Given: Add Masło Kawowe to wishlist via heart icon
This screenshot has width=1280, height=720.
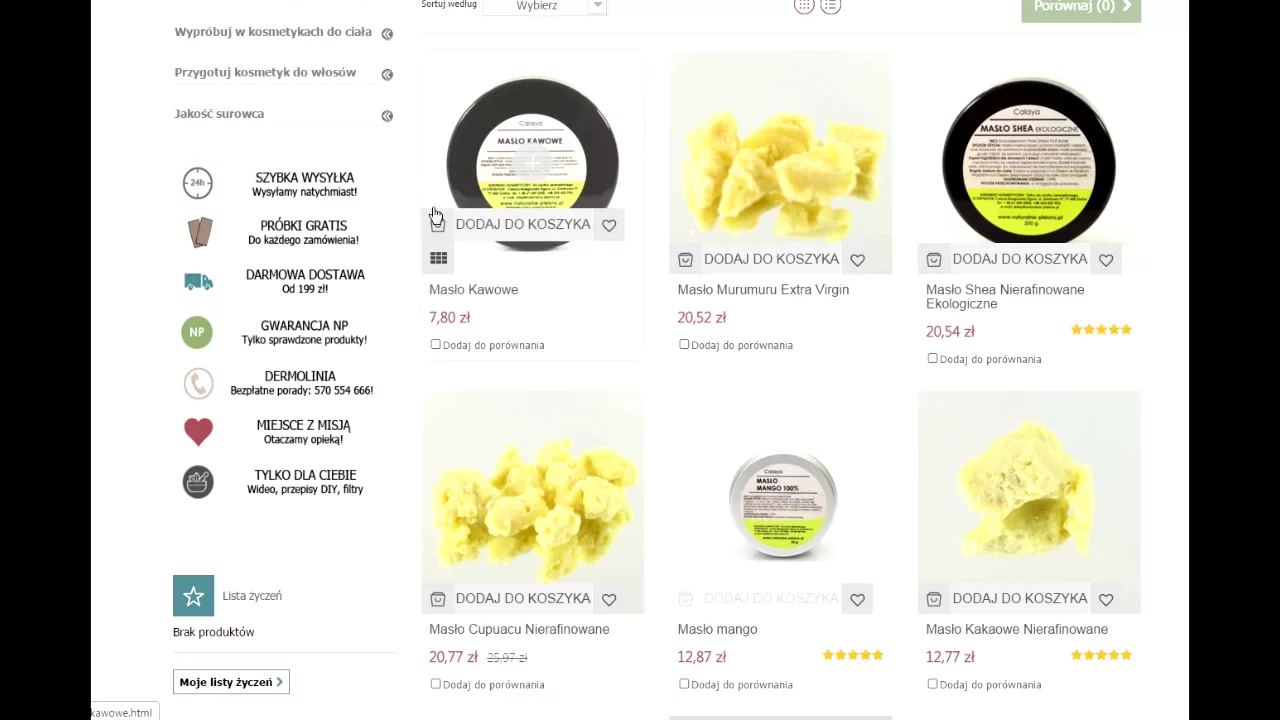Looking at the screenshot, I should click(609, 225).
